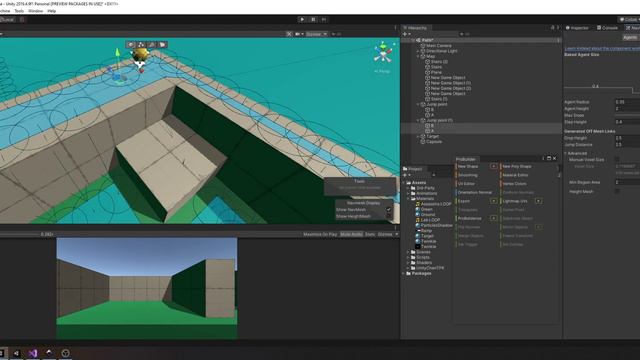Screen dimensions: 640x360
Task: Open the Window menu in the menu bar
Action: click(36, 11)
